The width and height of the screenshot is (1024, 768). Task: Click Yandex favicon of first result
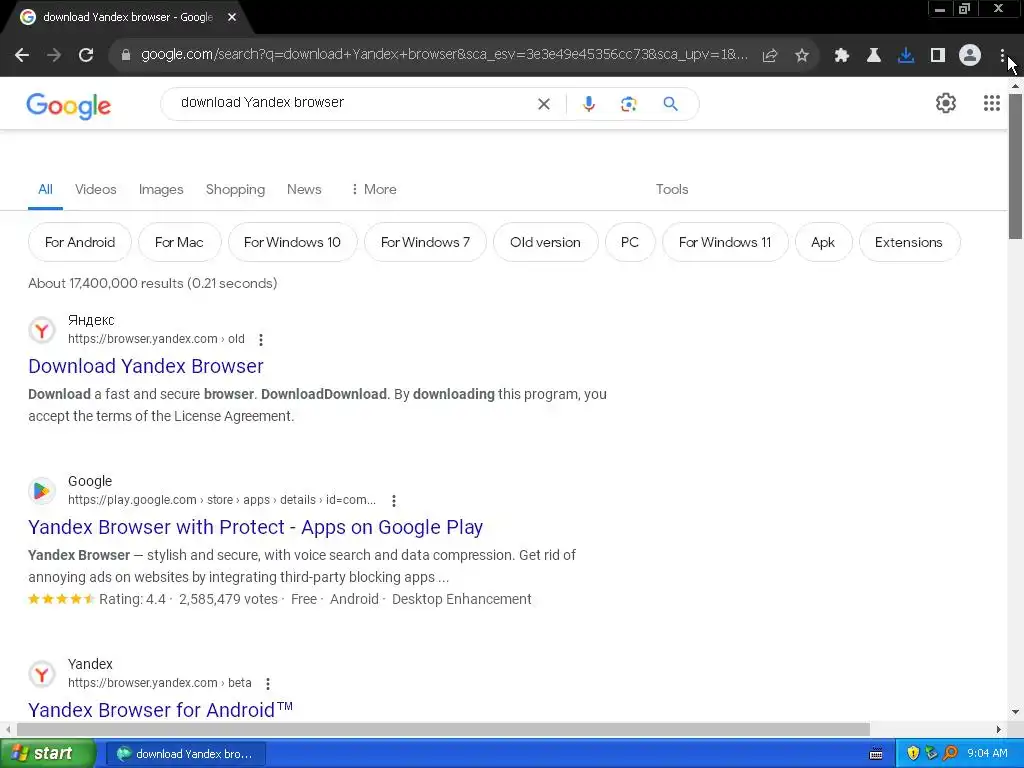[42, 330]
